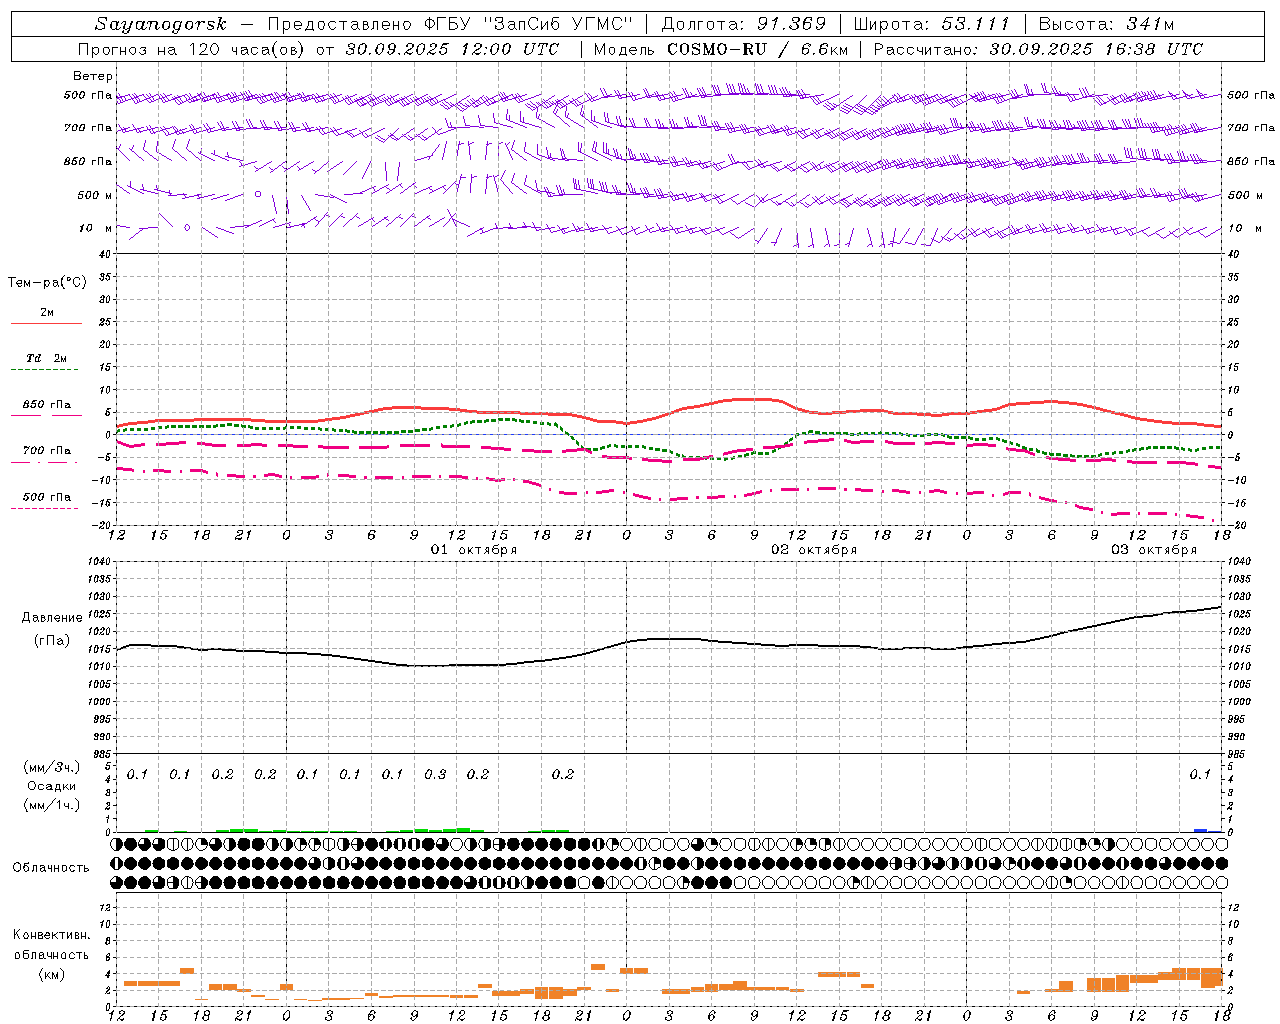Click the Ветер panel label

pyautogui.click(x=93, y=76)
